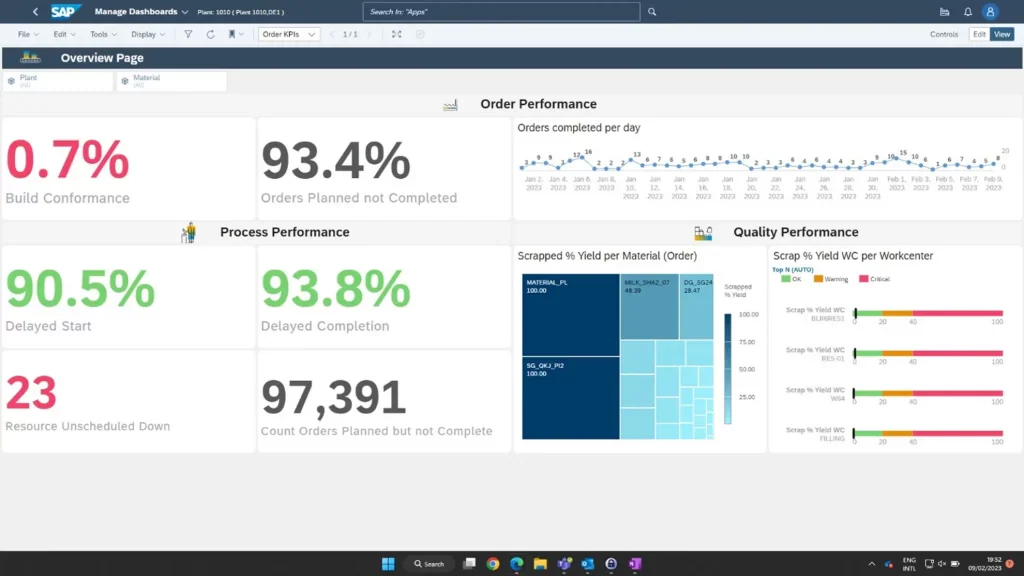Select MATERIAL_PL block in treemap
Viewport: 1024px width, 576px height.
[570, 315]
